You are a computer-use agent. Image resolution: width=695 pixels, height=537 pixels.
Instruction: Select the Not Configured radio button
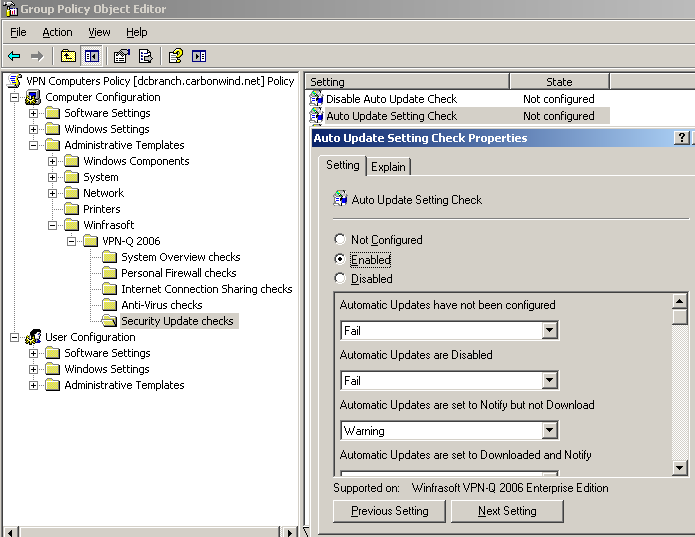click(x=340, y=239)
